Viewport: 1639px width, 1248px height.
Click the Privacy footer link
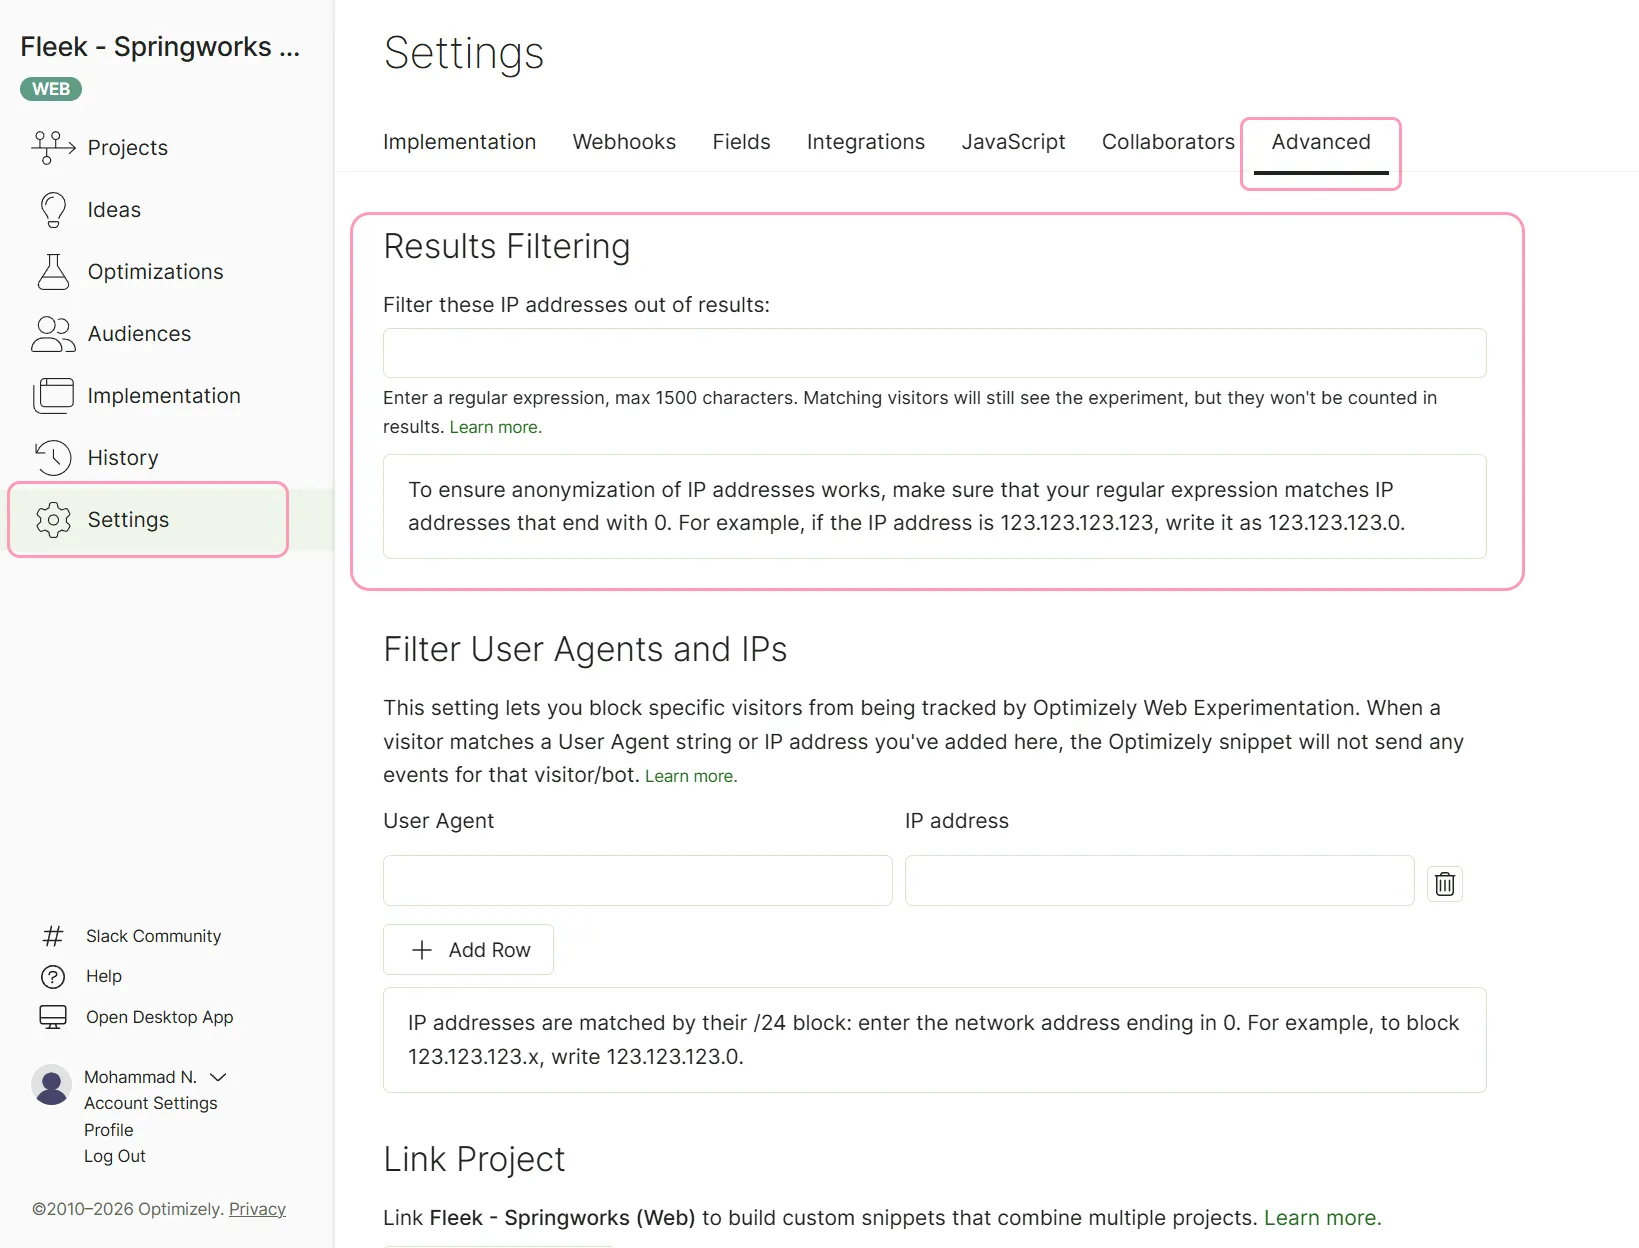[257, 1209]
